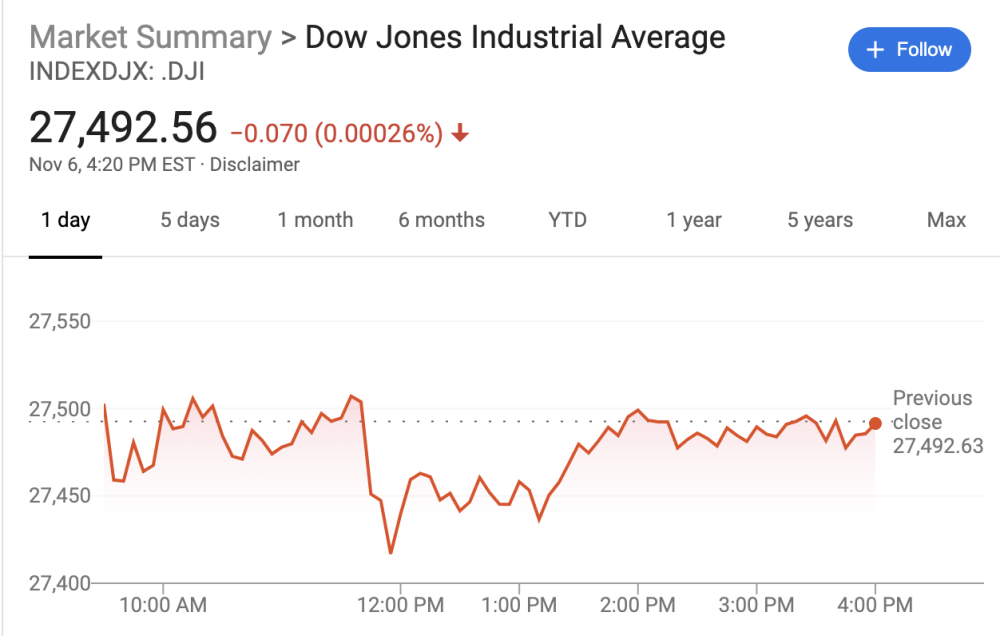Click the orange endpoint dot on chart

point(876,423)
